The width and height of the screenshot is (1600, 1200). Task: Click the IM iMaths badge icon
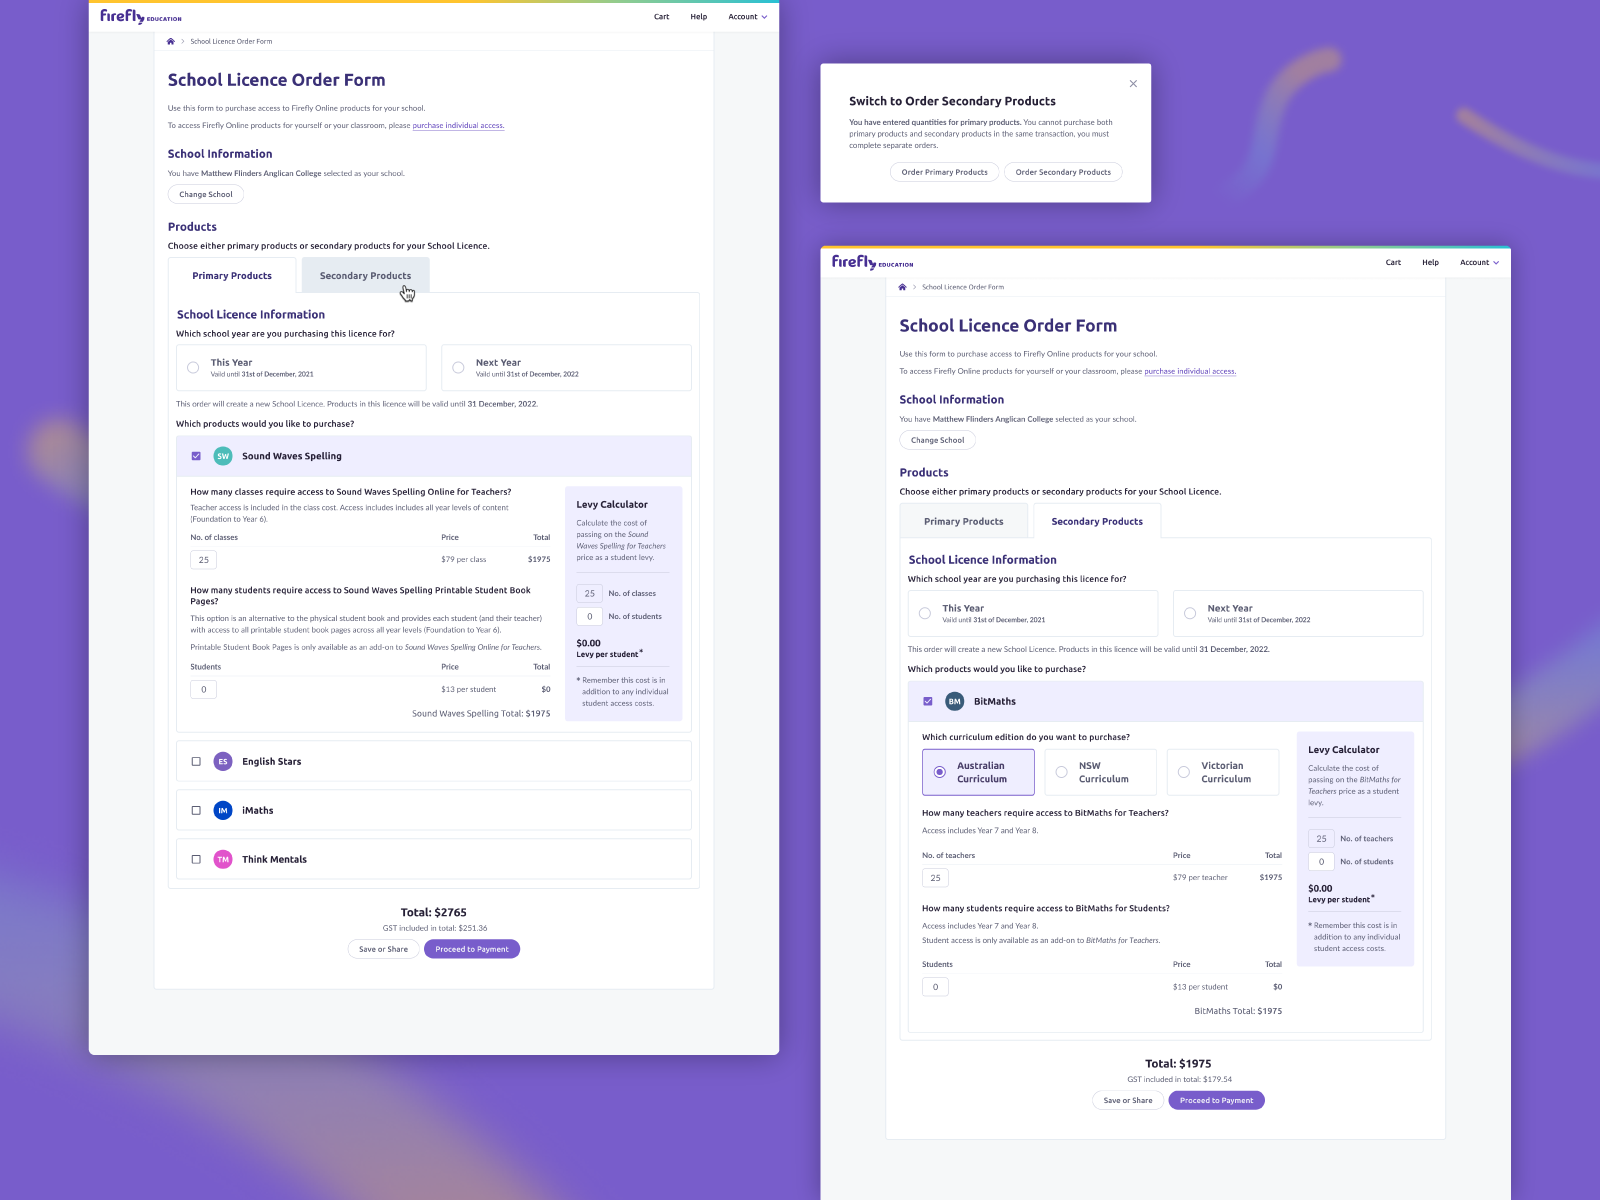click(223, 810)
